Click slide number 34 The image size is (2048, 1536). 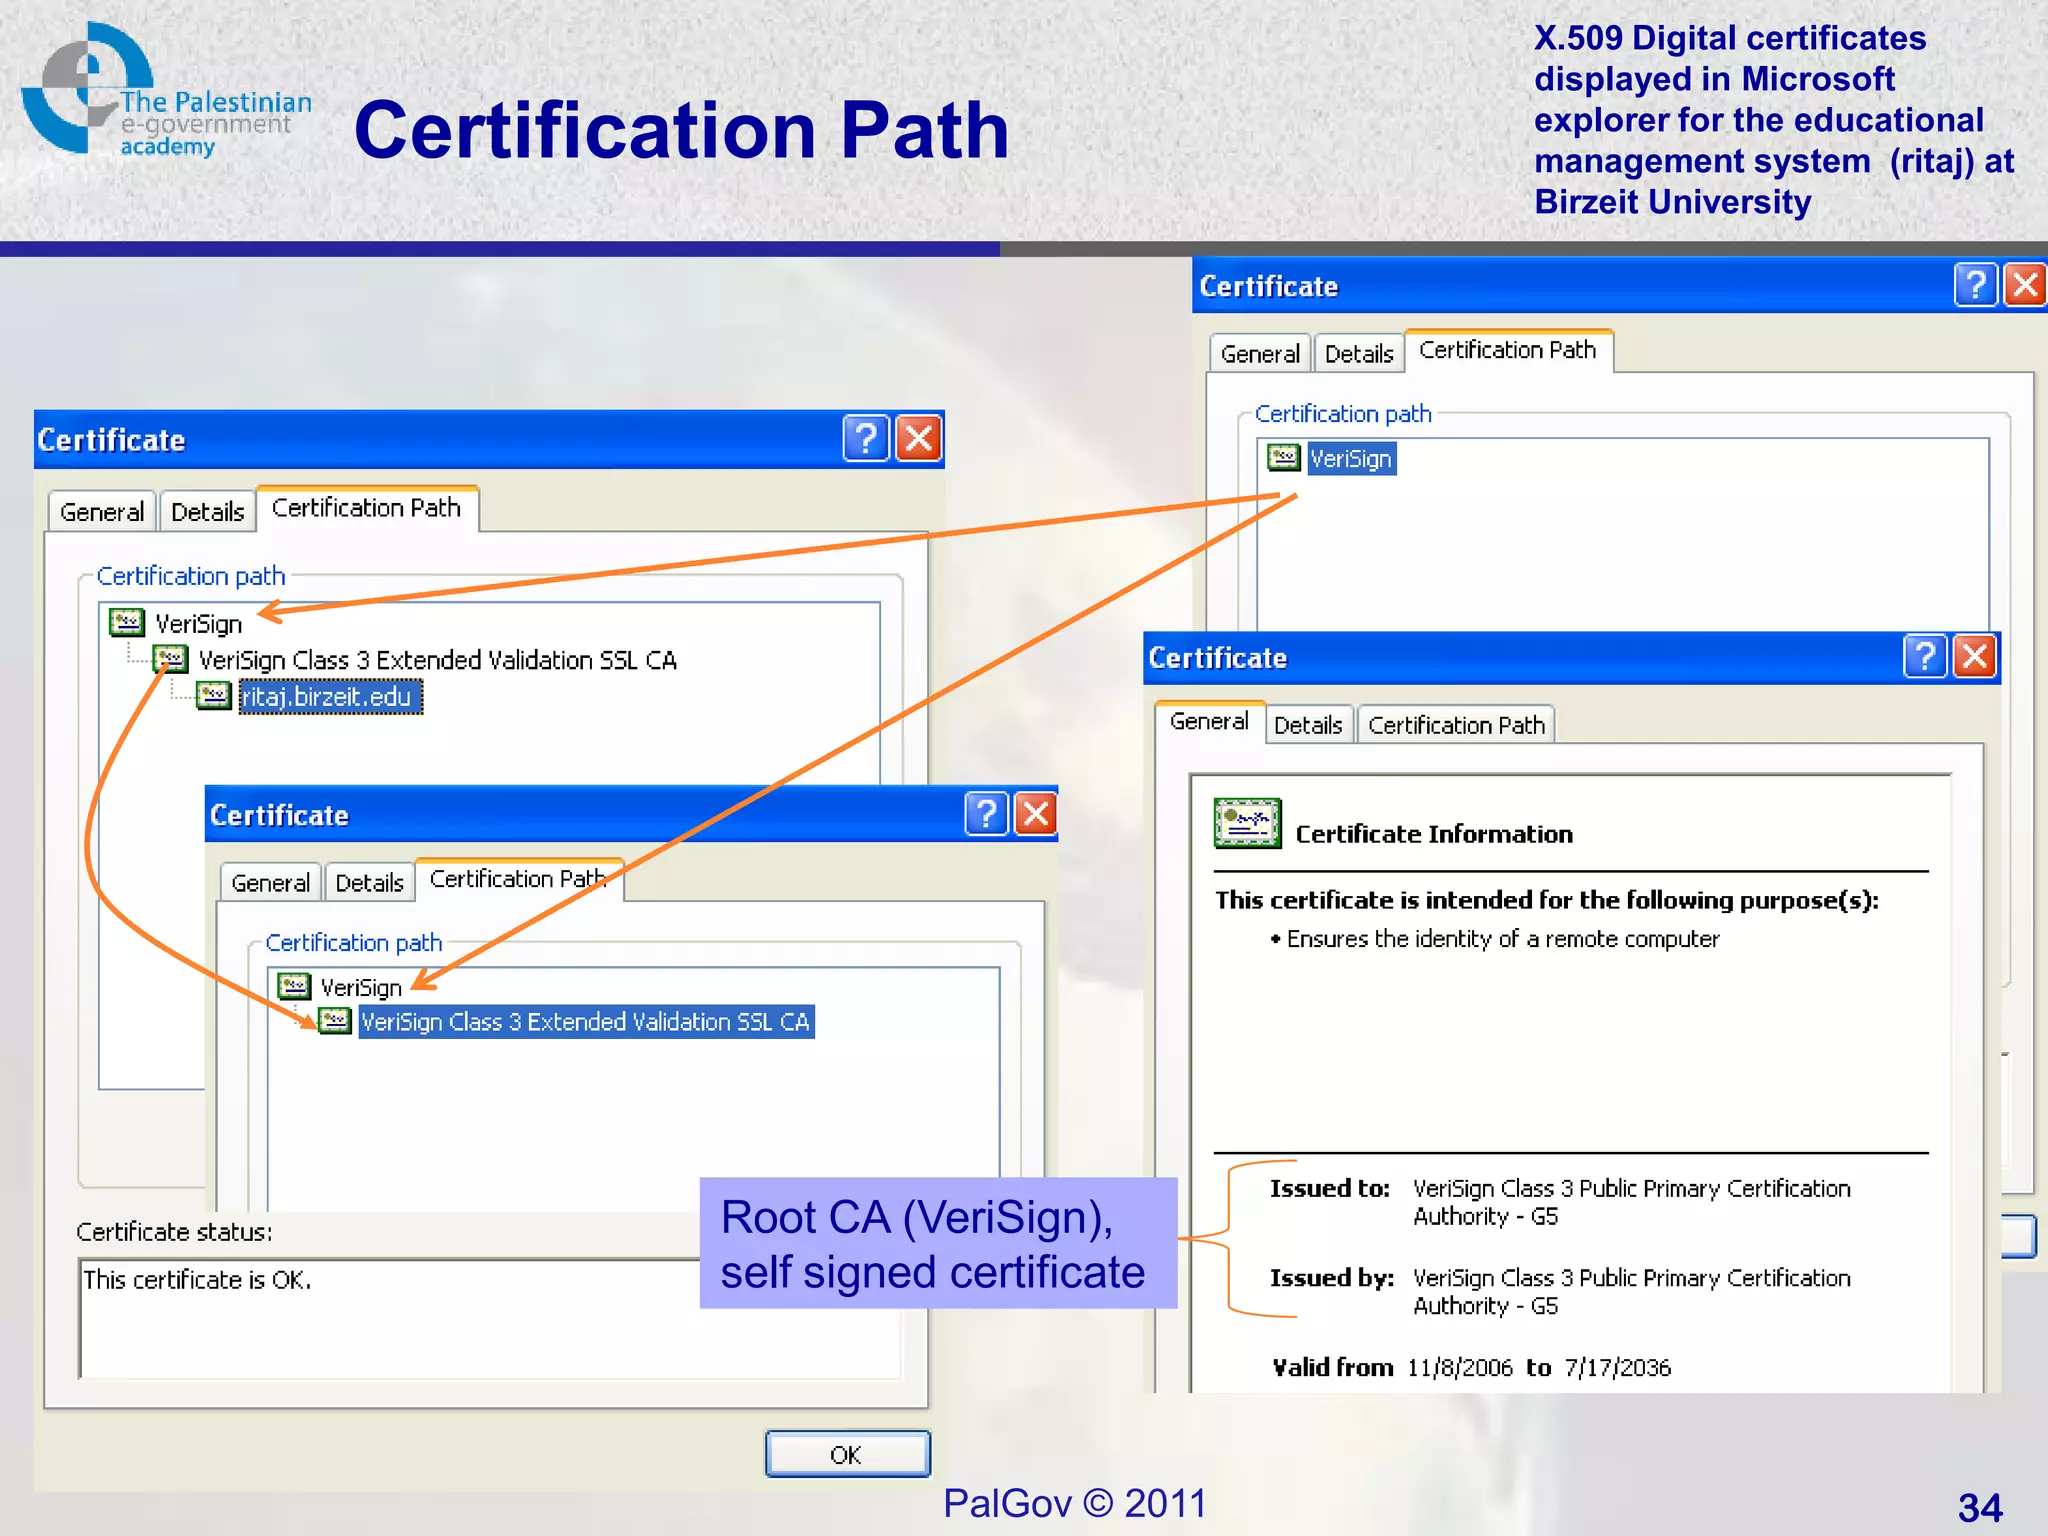click(x=1980, y=1507)
